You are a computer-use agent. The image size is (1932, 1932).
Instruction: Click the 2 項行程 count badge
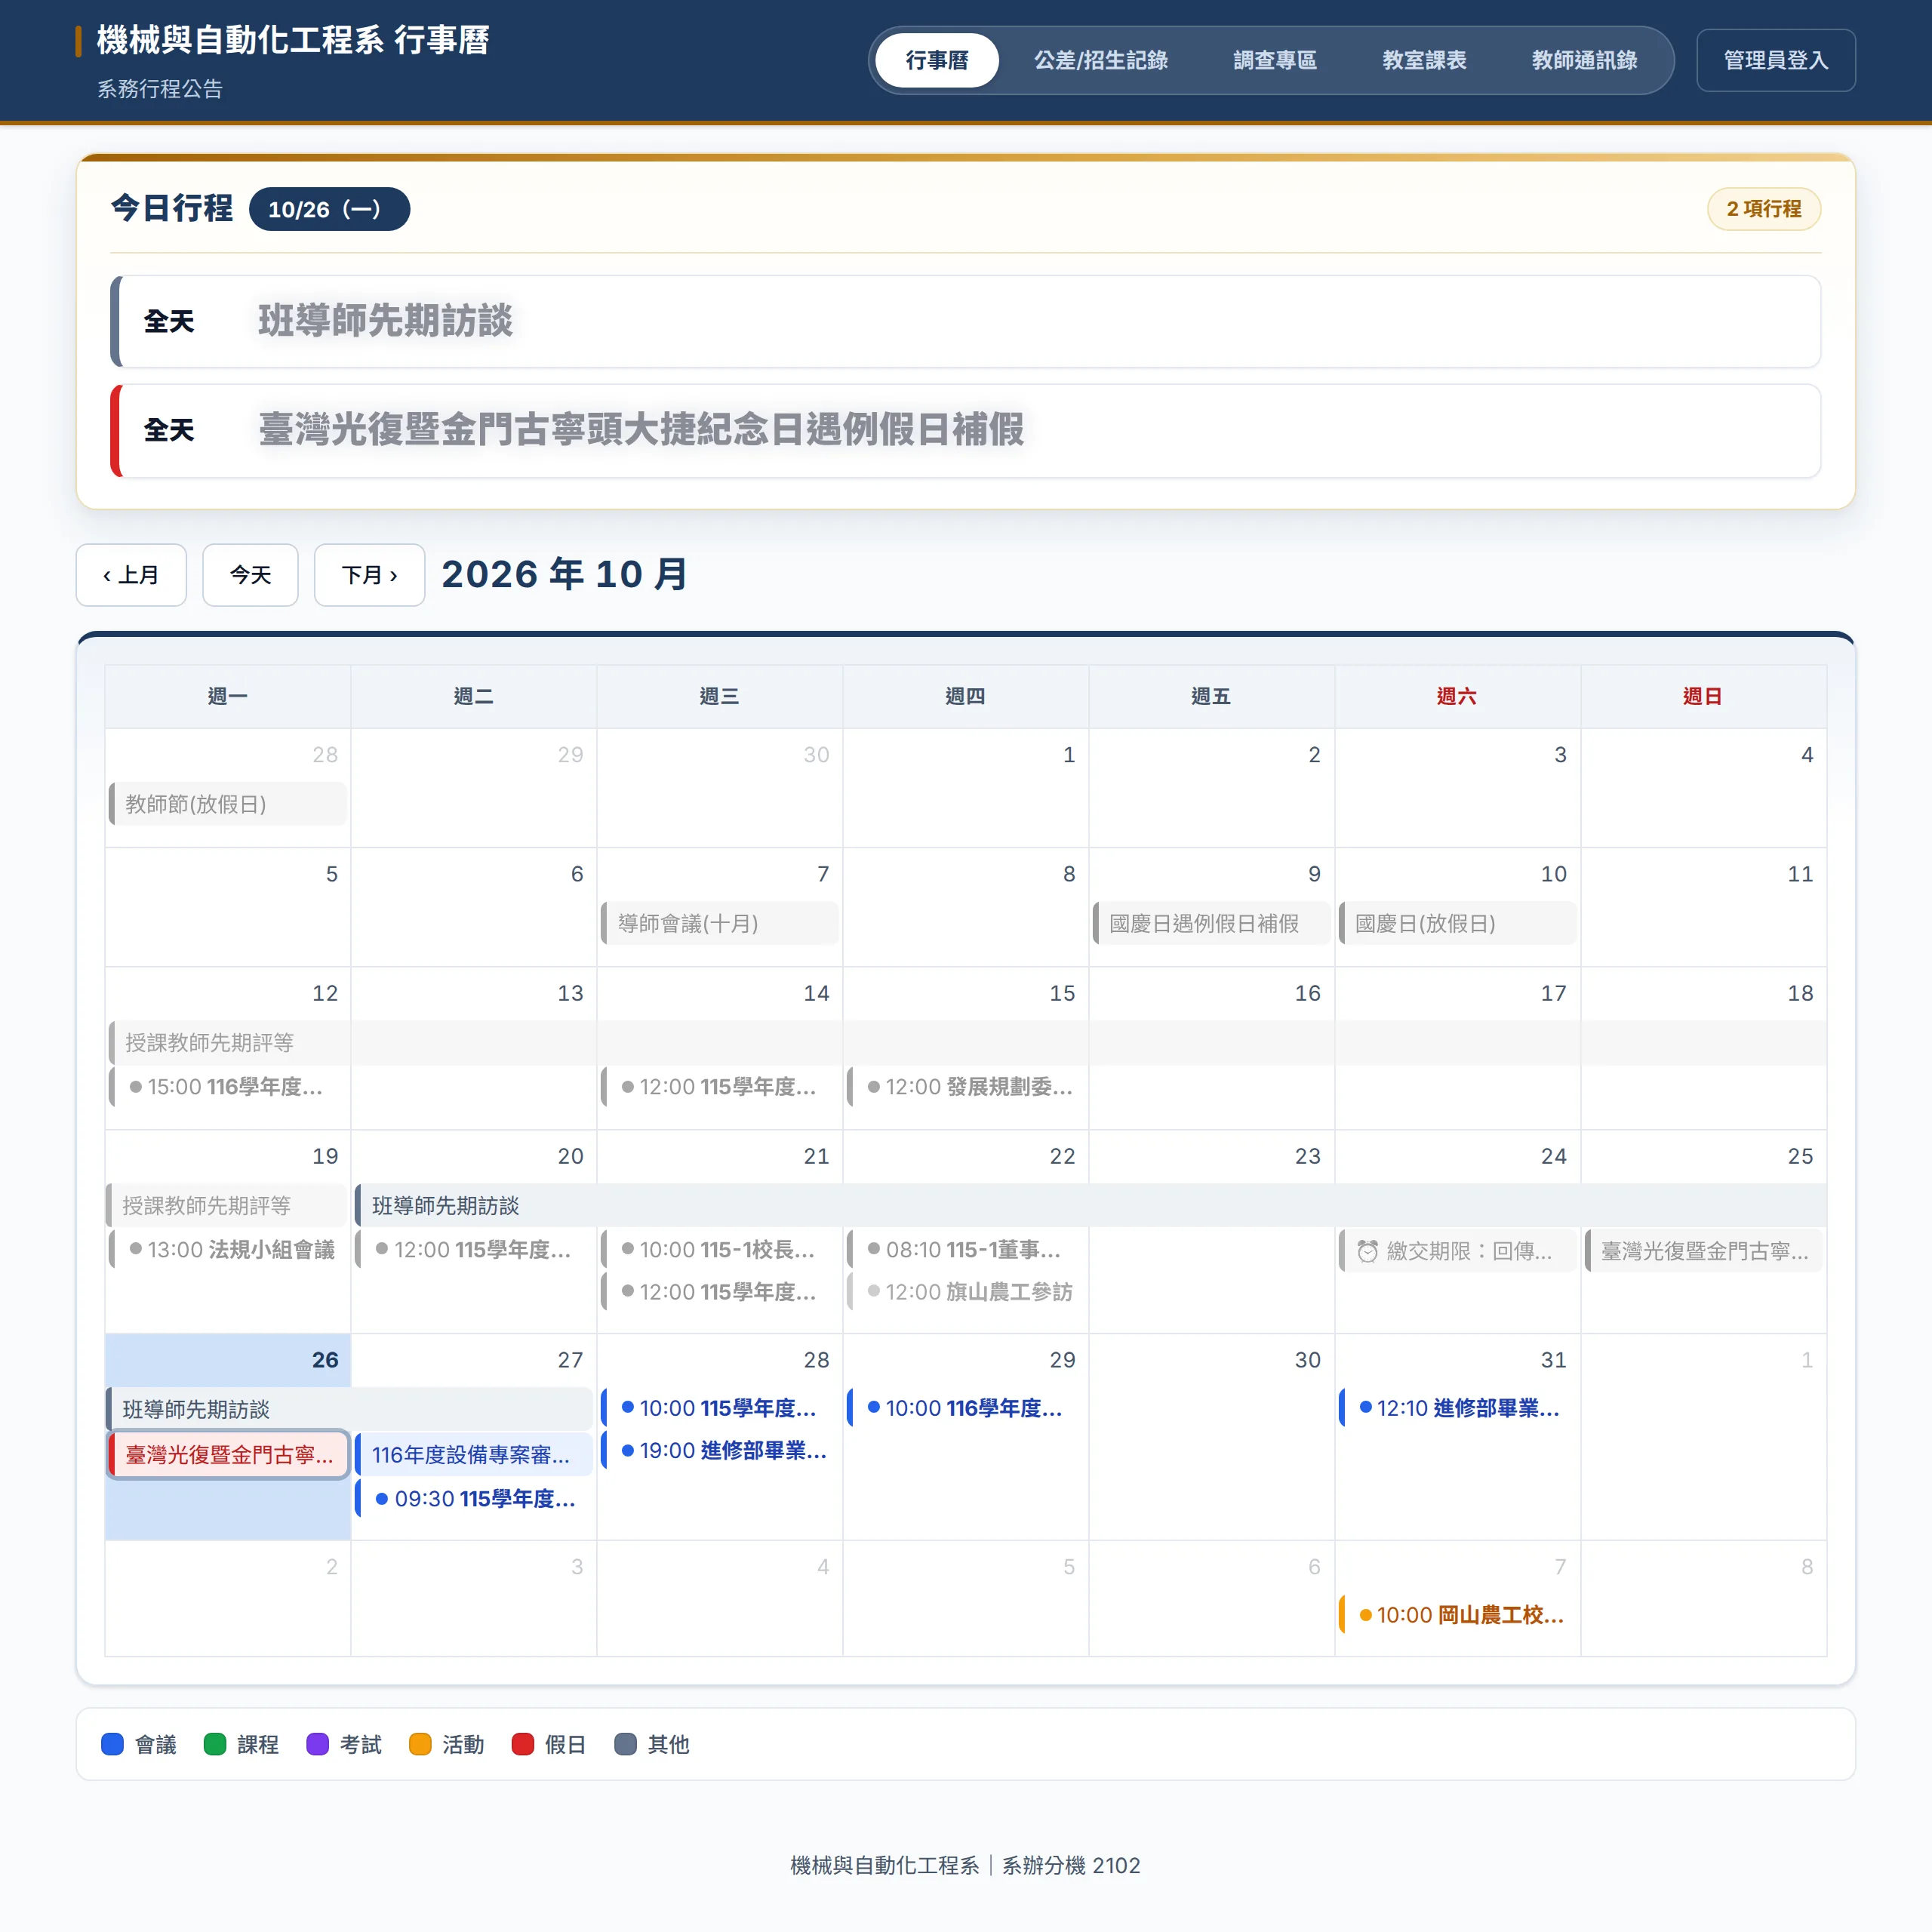[1763, 209]
